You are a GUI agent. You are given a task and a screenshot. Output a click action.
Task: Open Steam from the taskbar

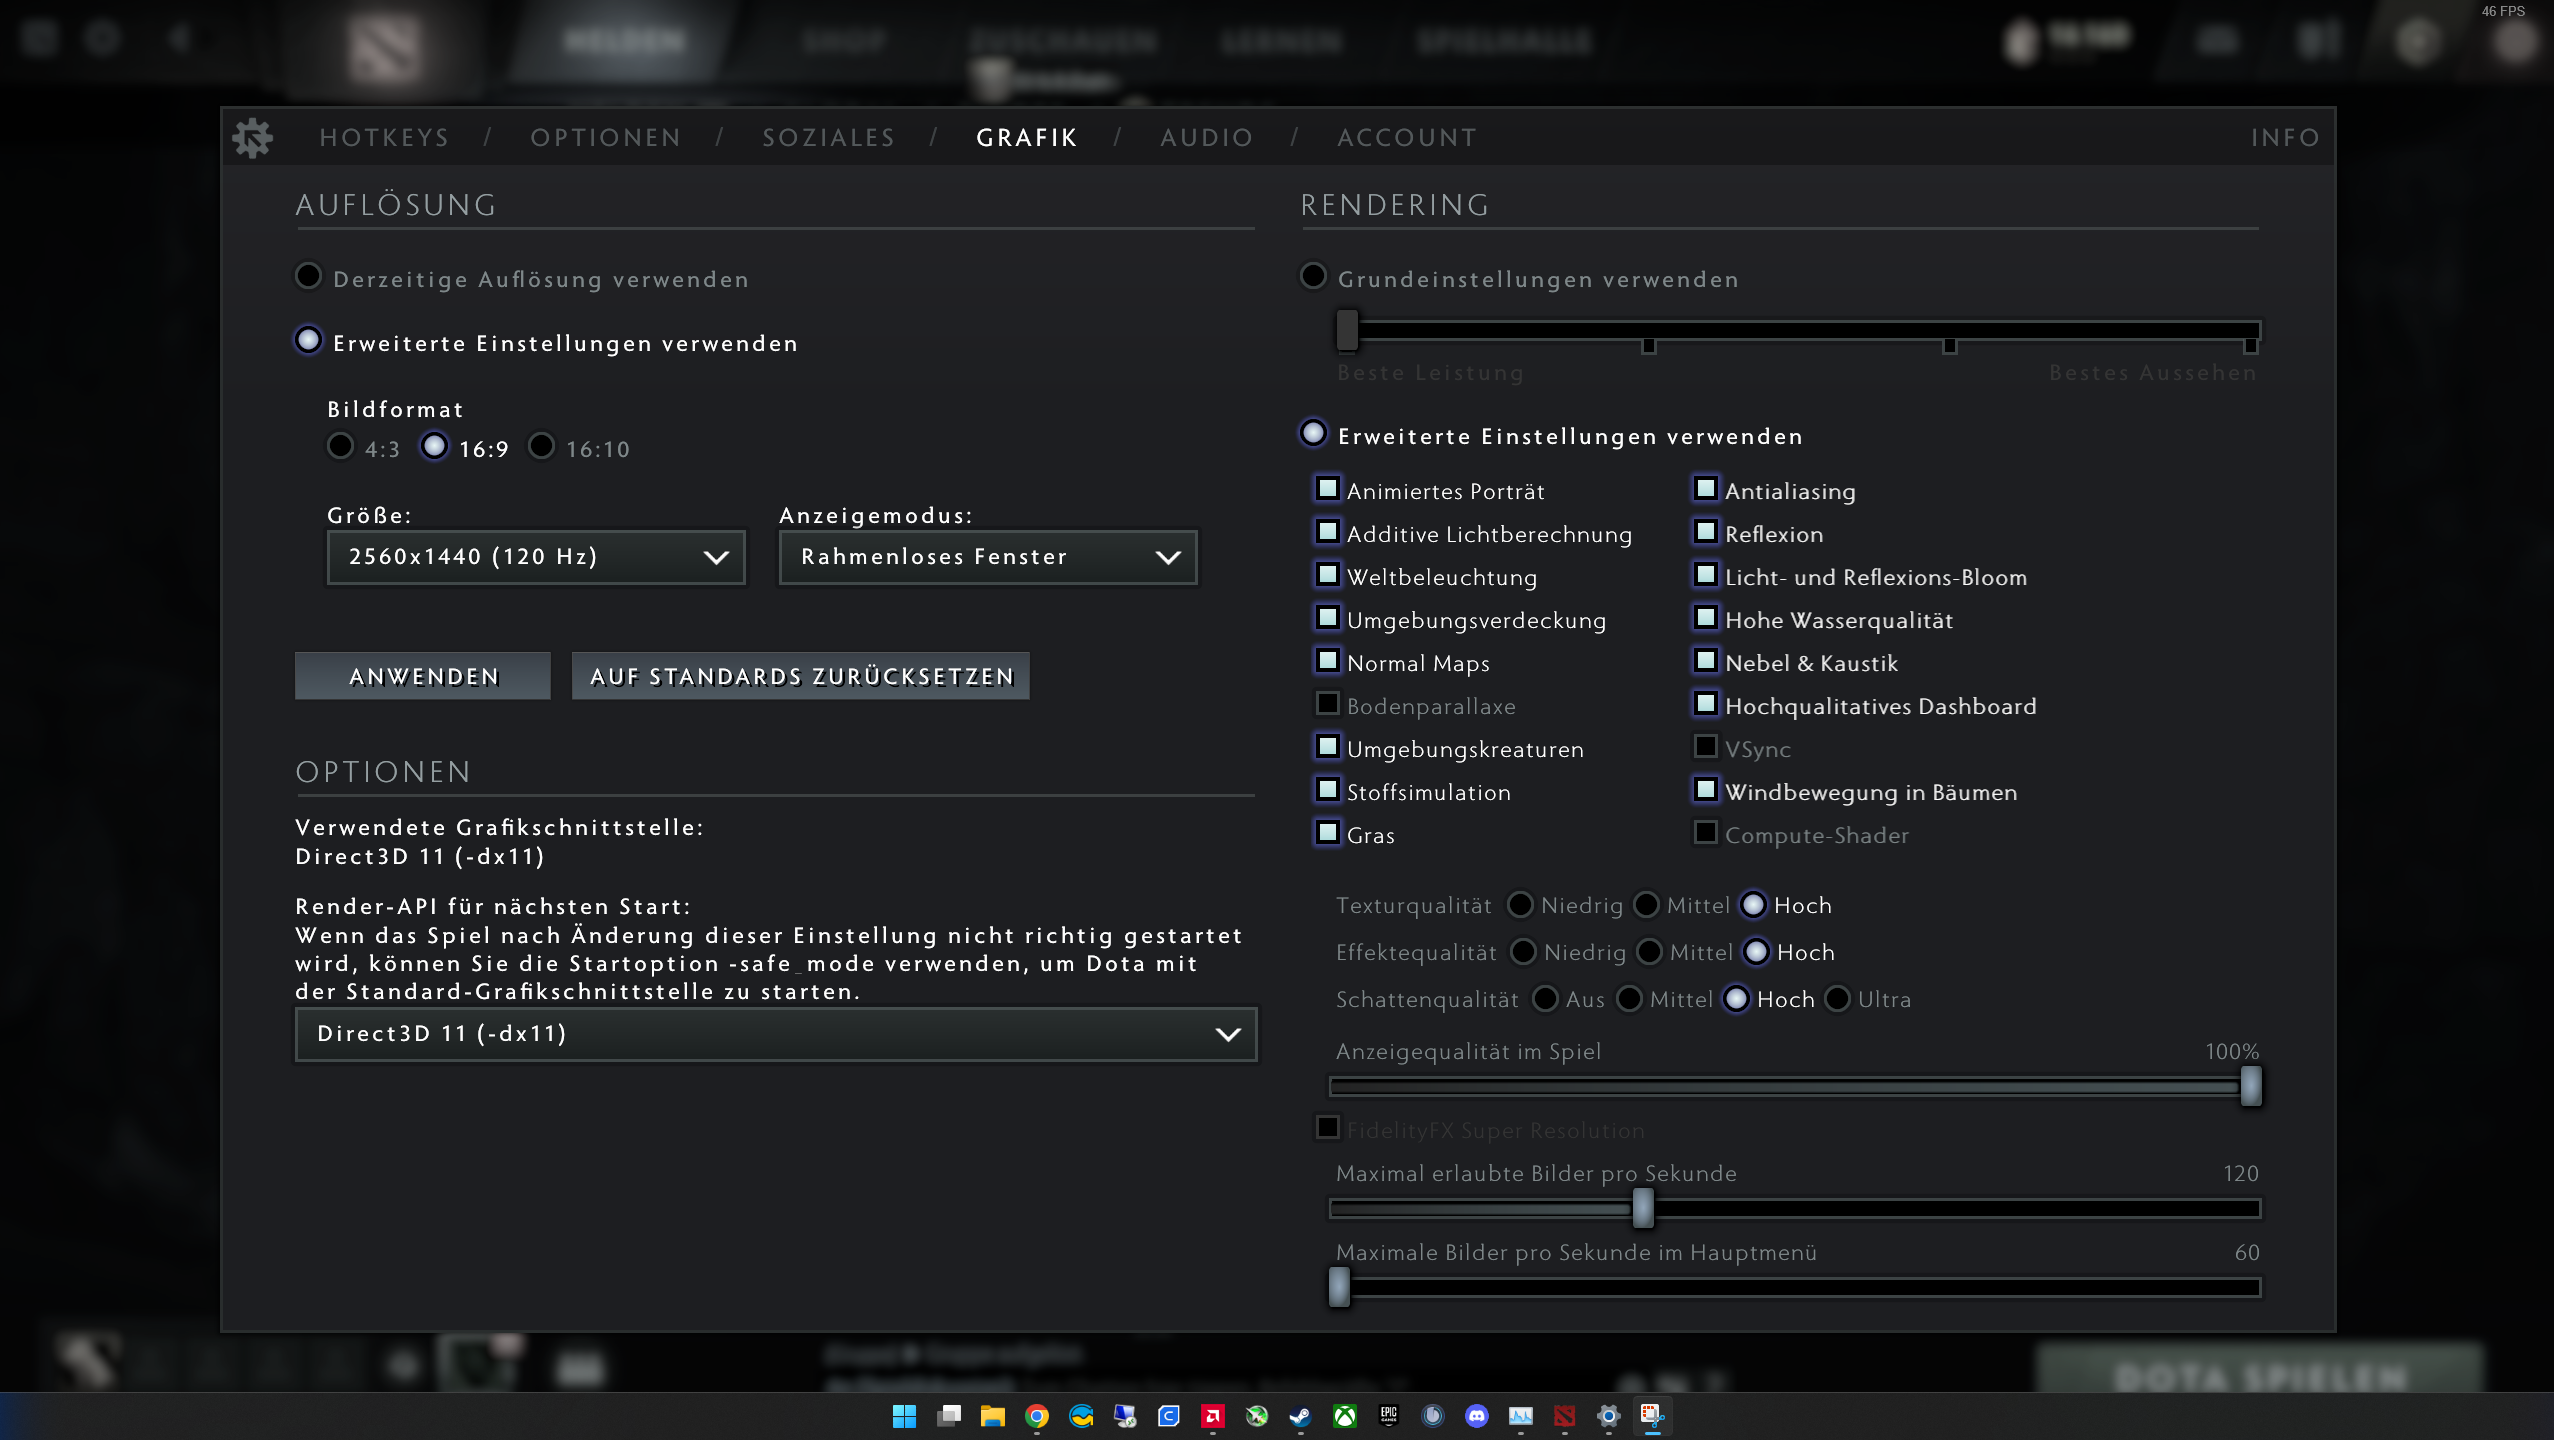click(x=1300, y=1416)
